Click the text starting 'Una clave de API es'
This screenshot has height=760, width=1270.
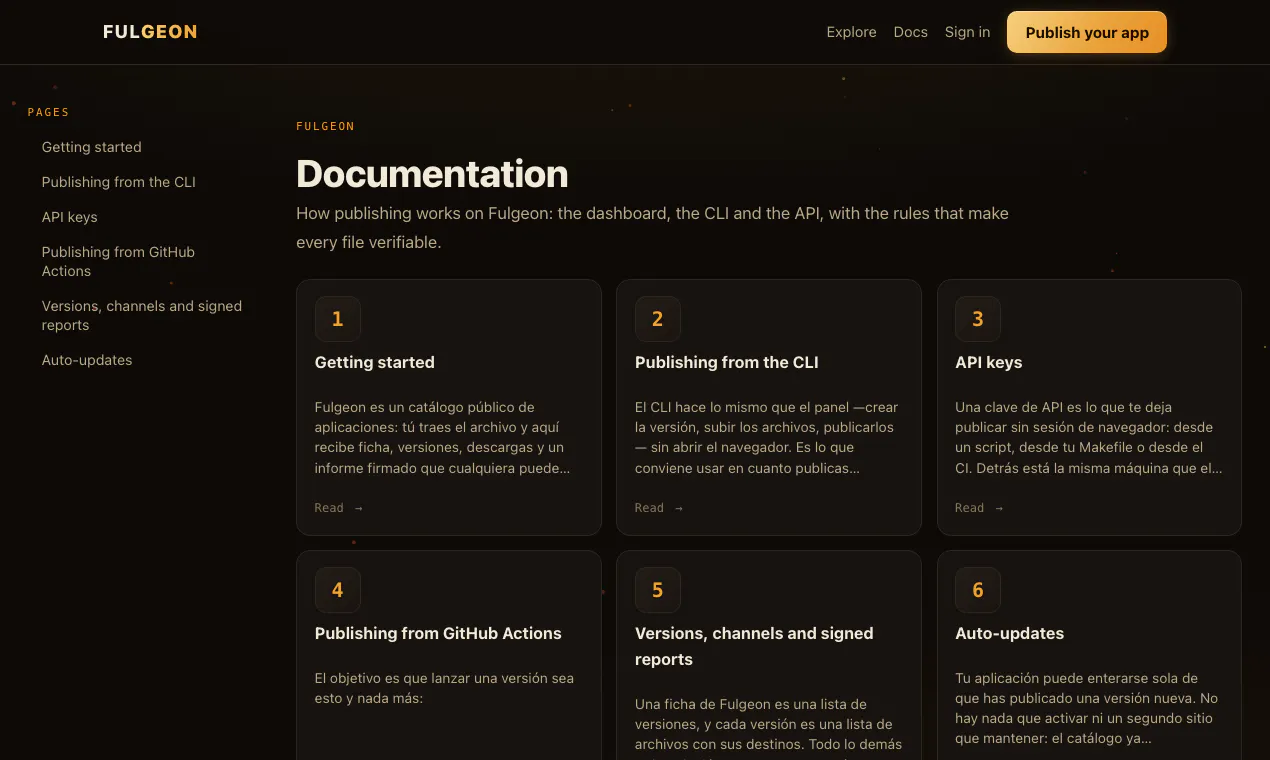[1088, 437]
